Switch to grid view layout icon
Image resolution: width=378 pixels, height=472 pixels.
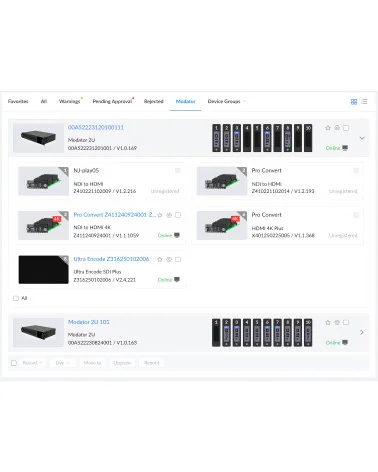click(x=354, y=102)
